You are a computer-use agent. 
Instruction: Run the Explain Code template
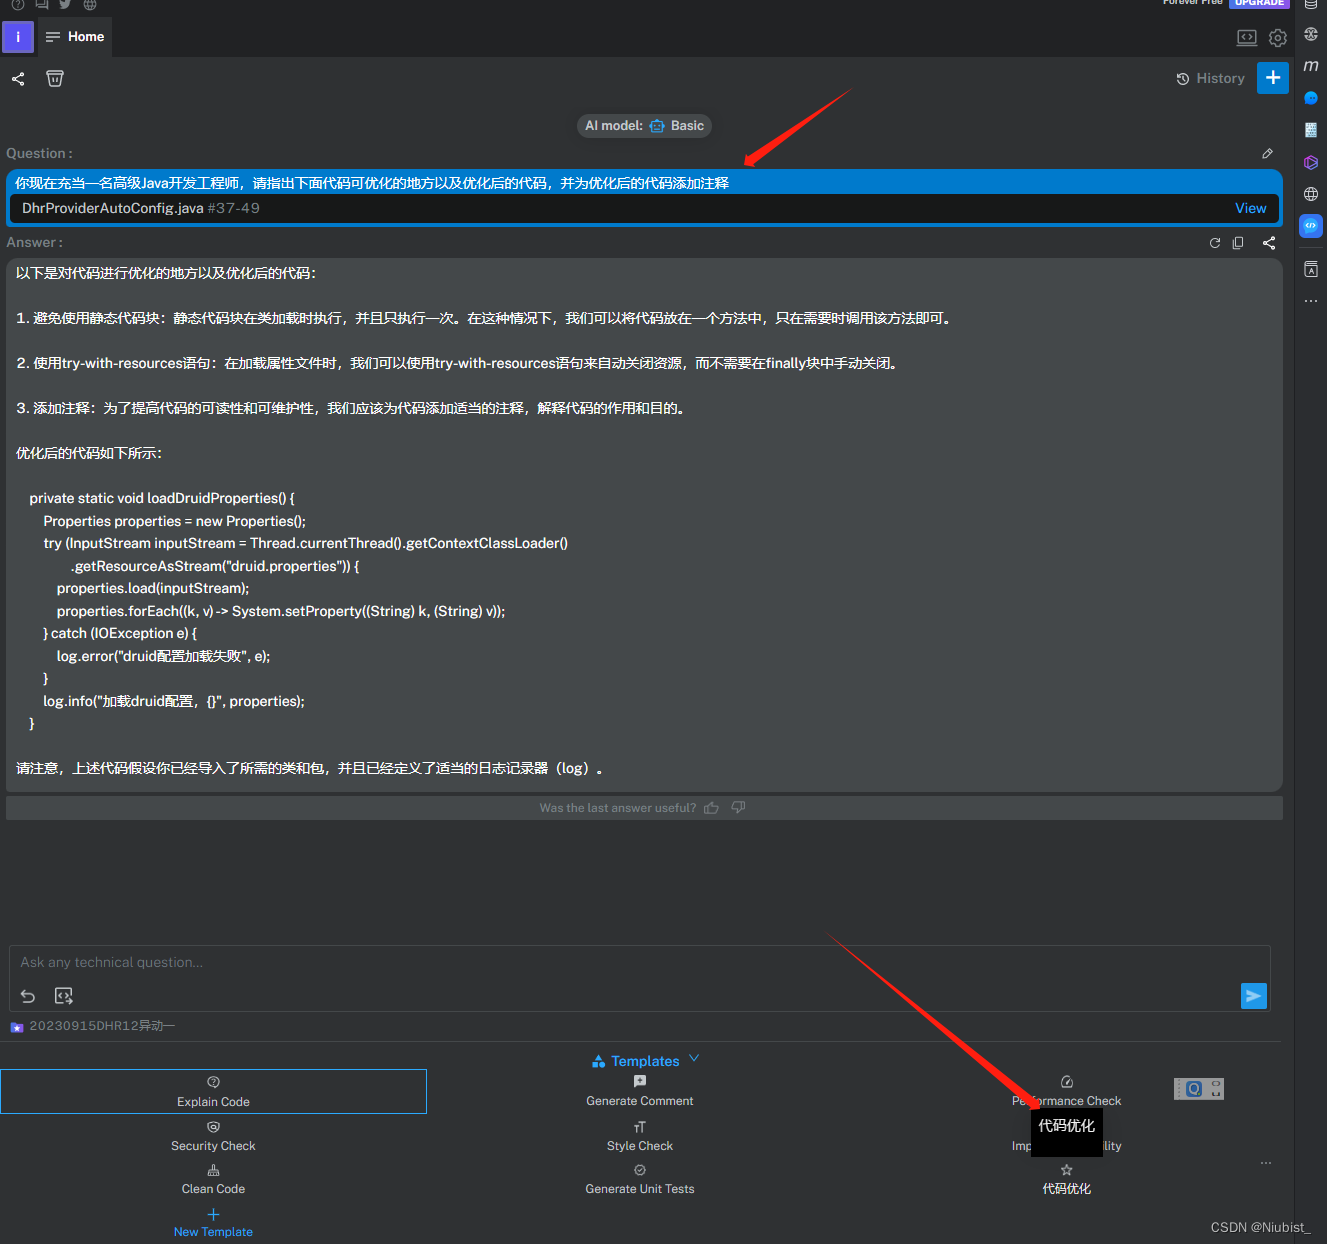[x=213, y=1092]
